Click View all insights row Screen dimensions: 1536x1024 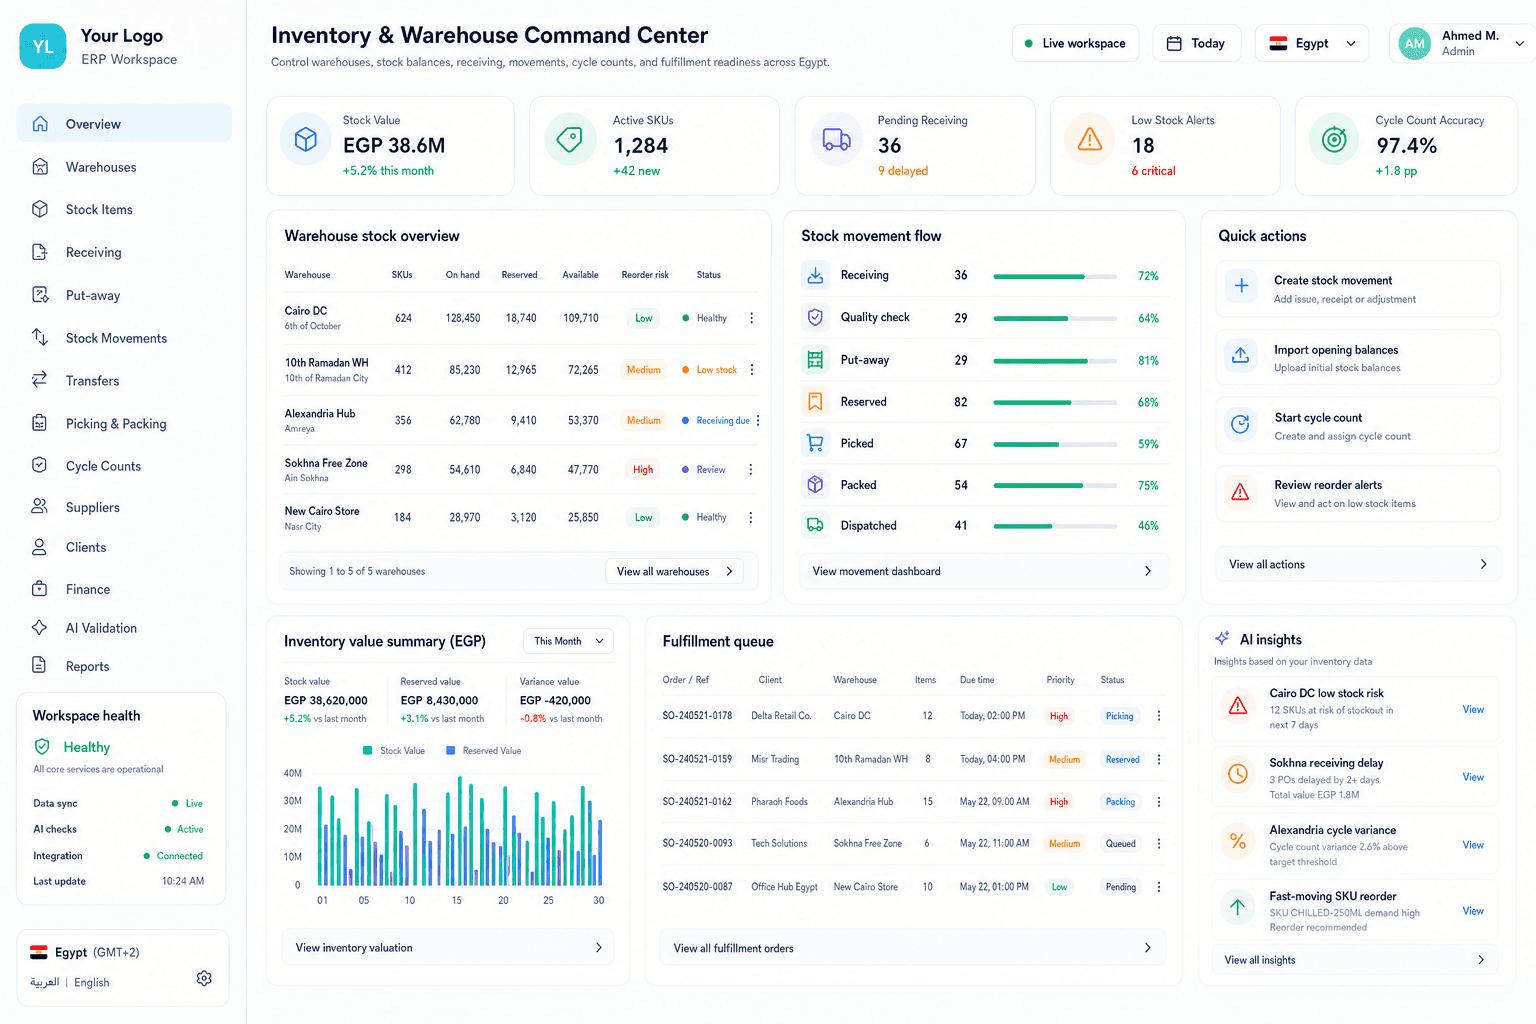click(1355, 960)
